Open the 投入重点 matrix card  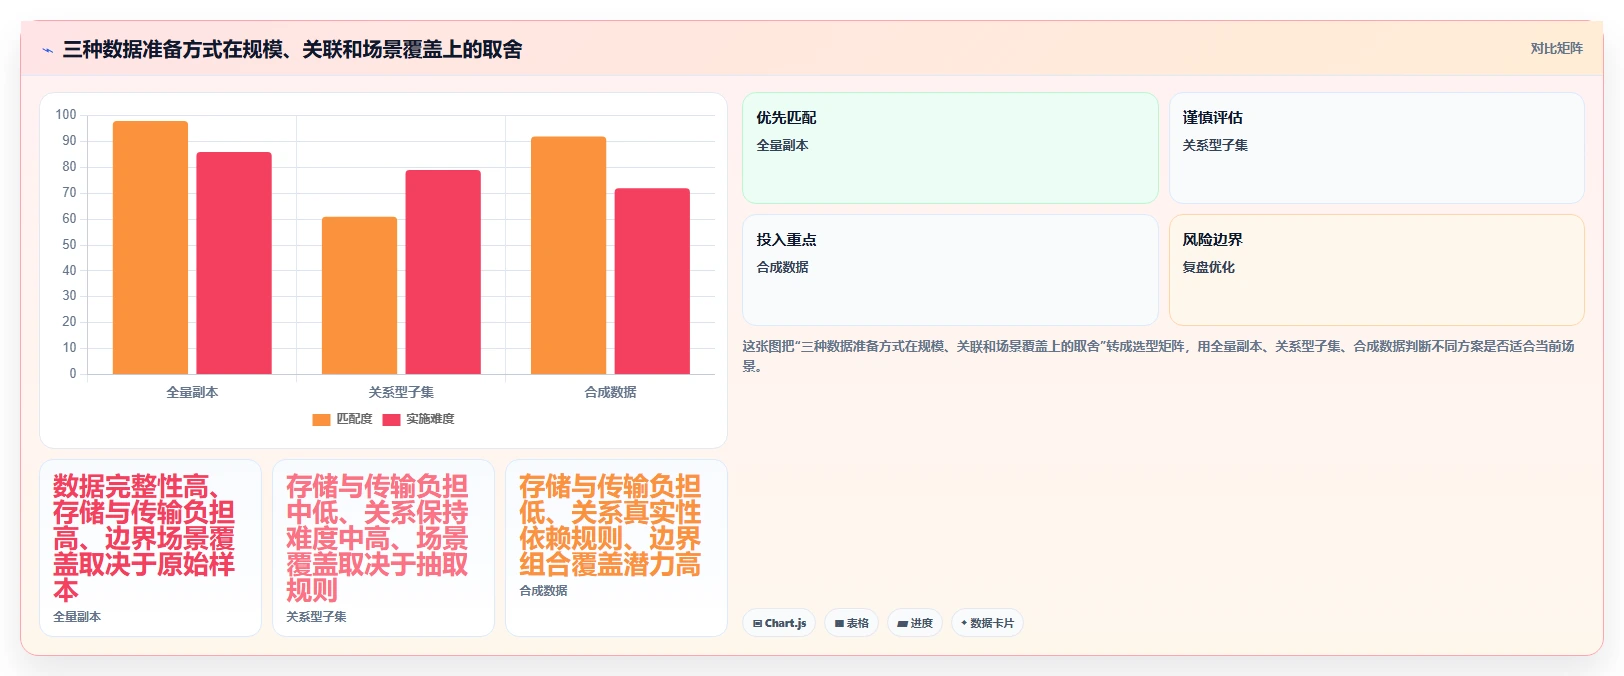coord(950,270)
